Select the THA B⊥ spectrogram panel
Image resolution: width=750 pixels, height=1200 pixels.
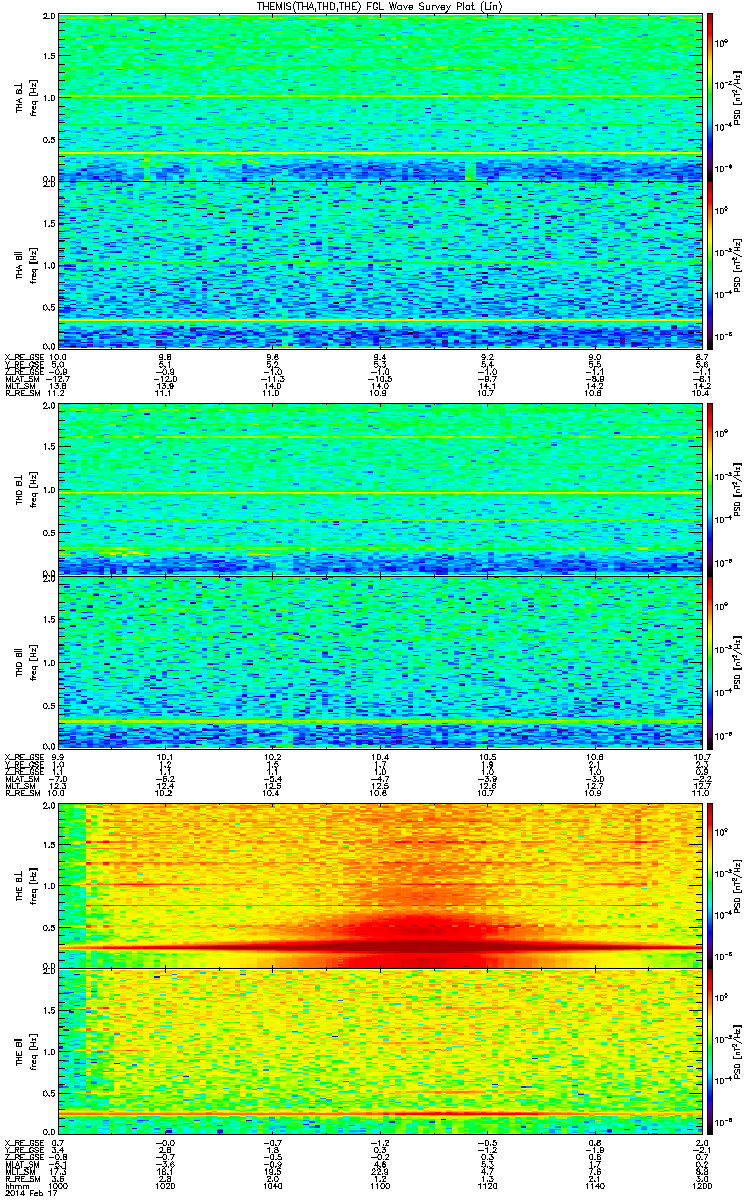pos(380,97)
